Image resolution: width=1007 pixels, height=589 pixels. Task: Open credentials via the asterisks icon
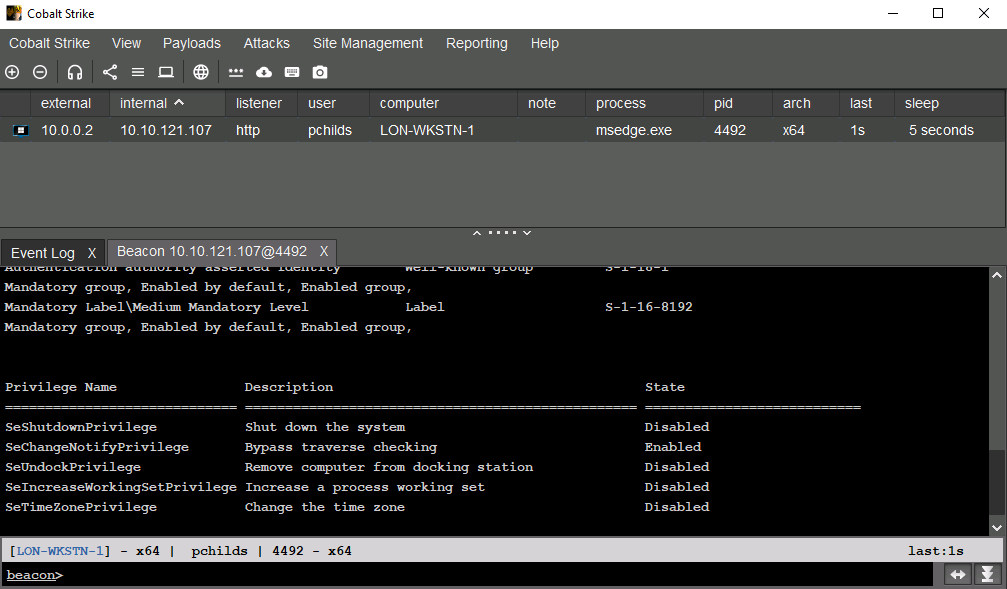[236, 72]
